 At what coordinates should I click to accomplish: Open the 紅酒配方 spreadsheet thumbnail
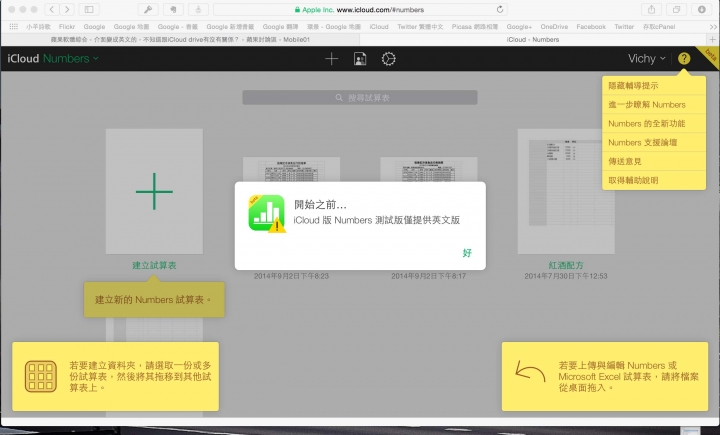[566, 191]
